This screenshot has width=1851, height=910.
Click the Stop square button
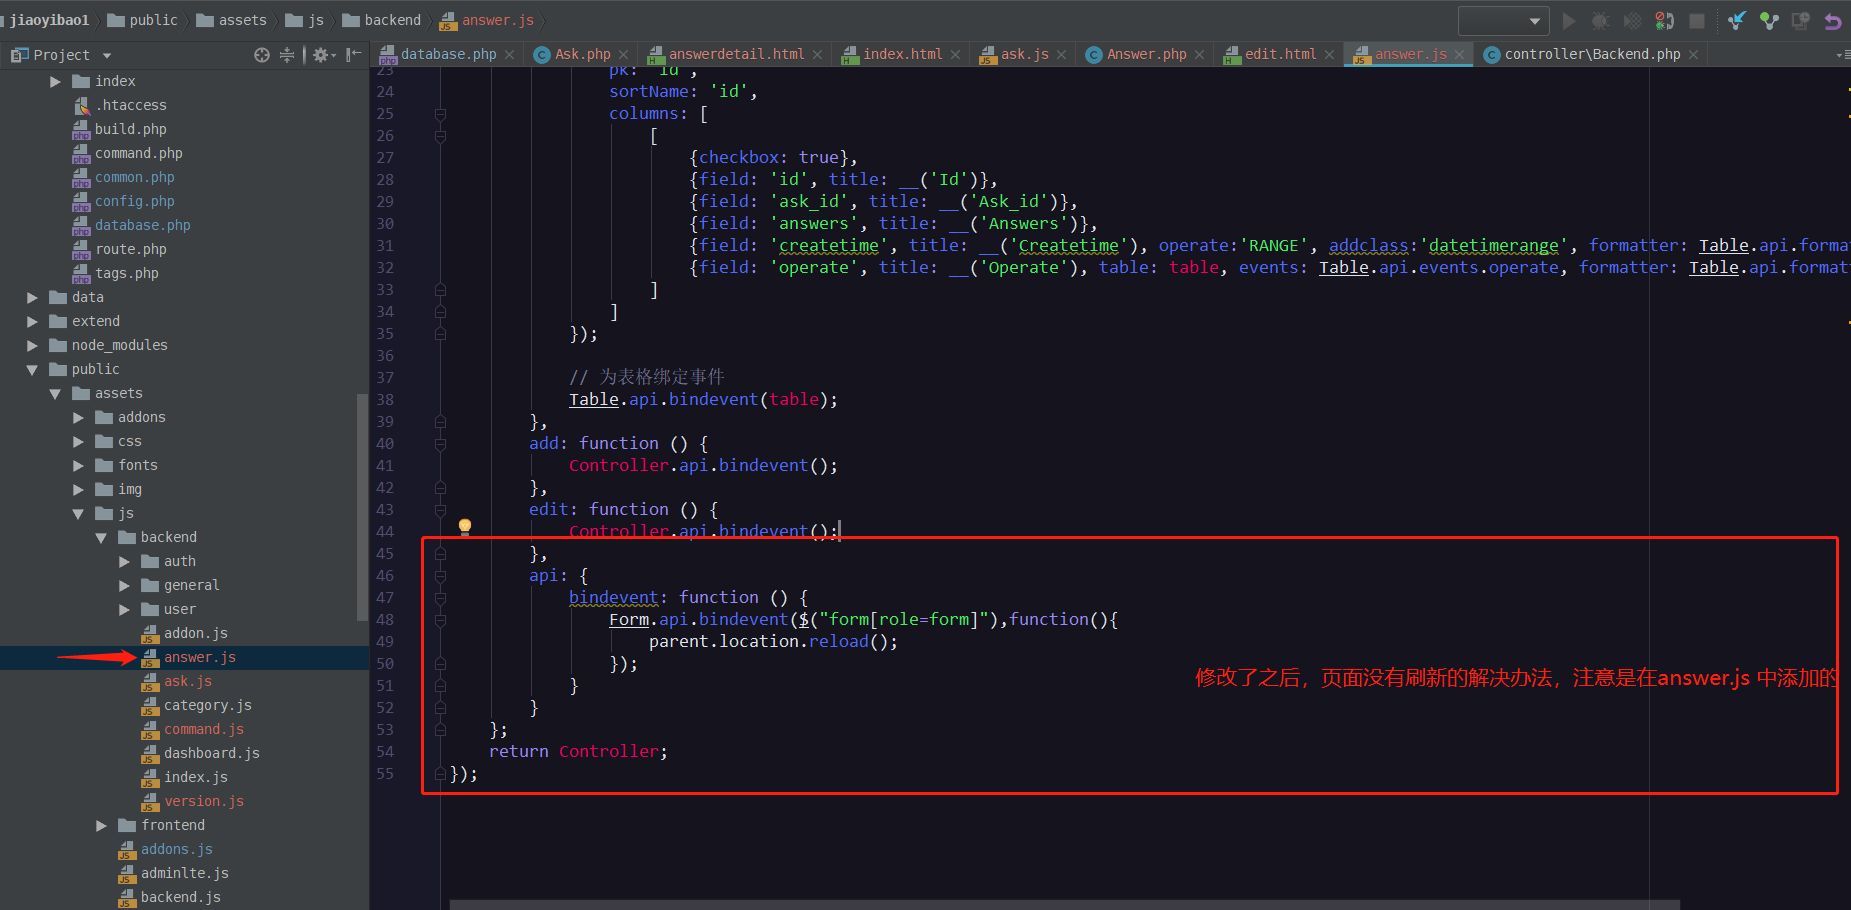tap(1697, 20)
